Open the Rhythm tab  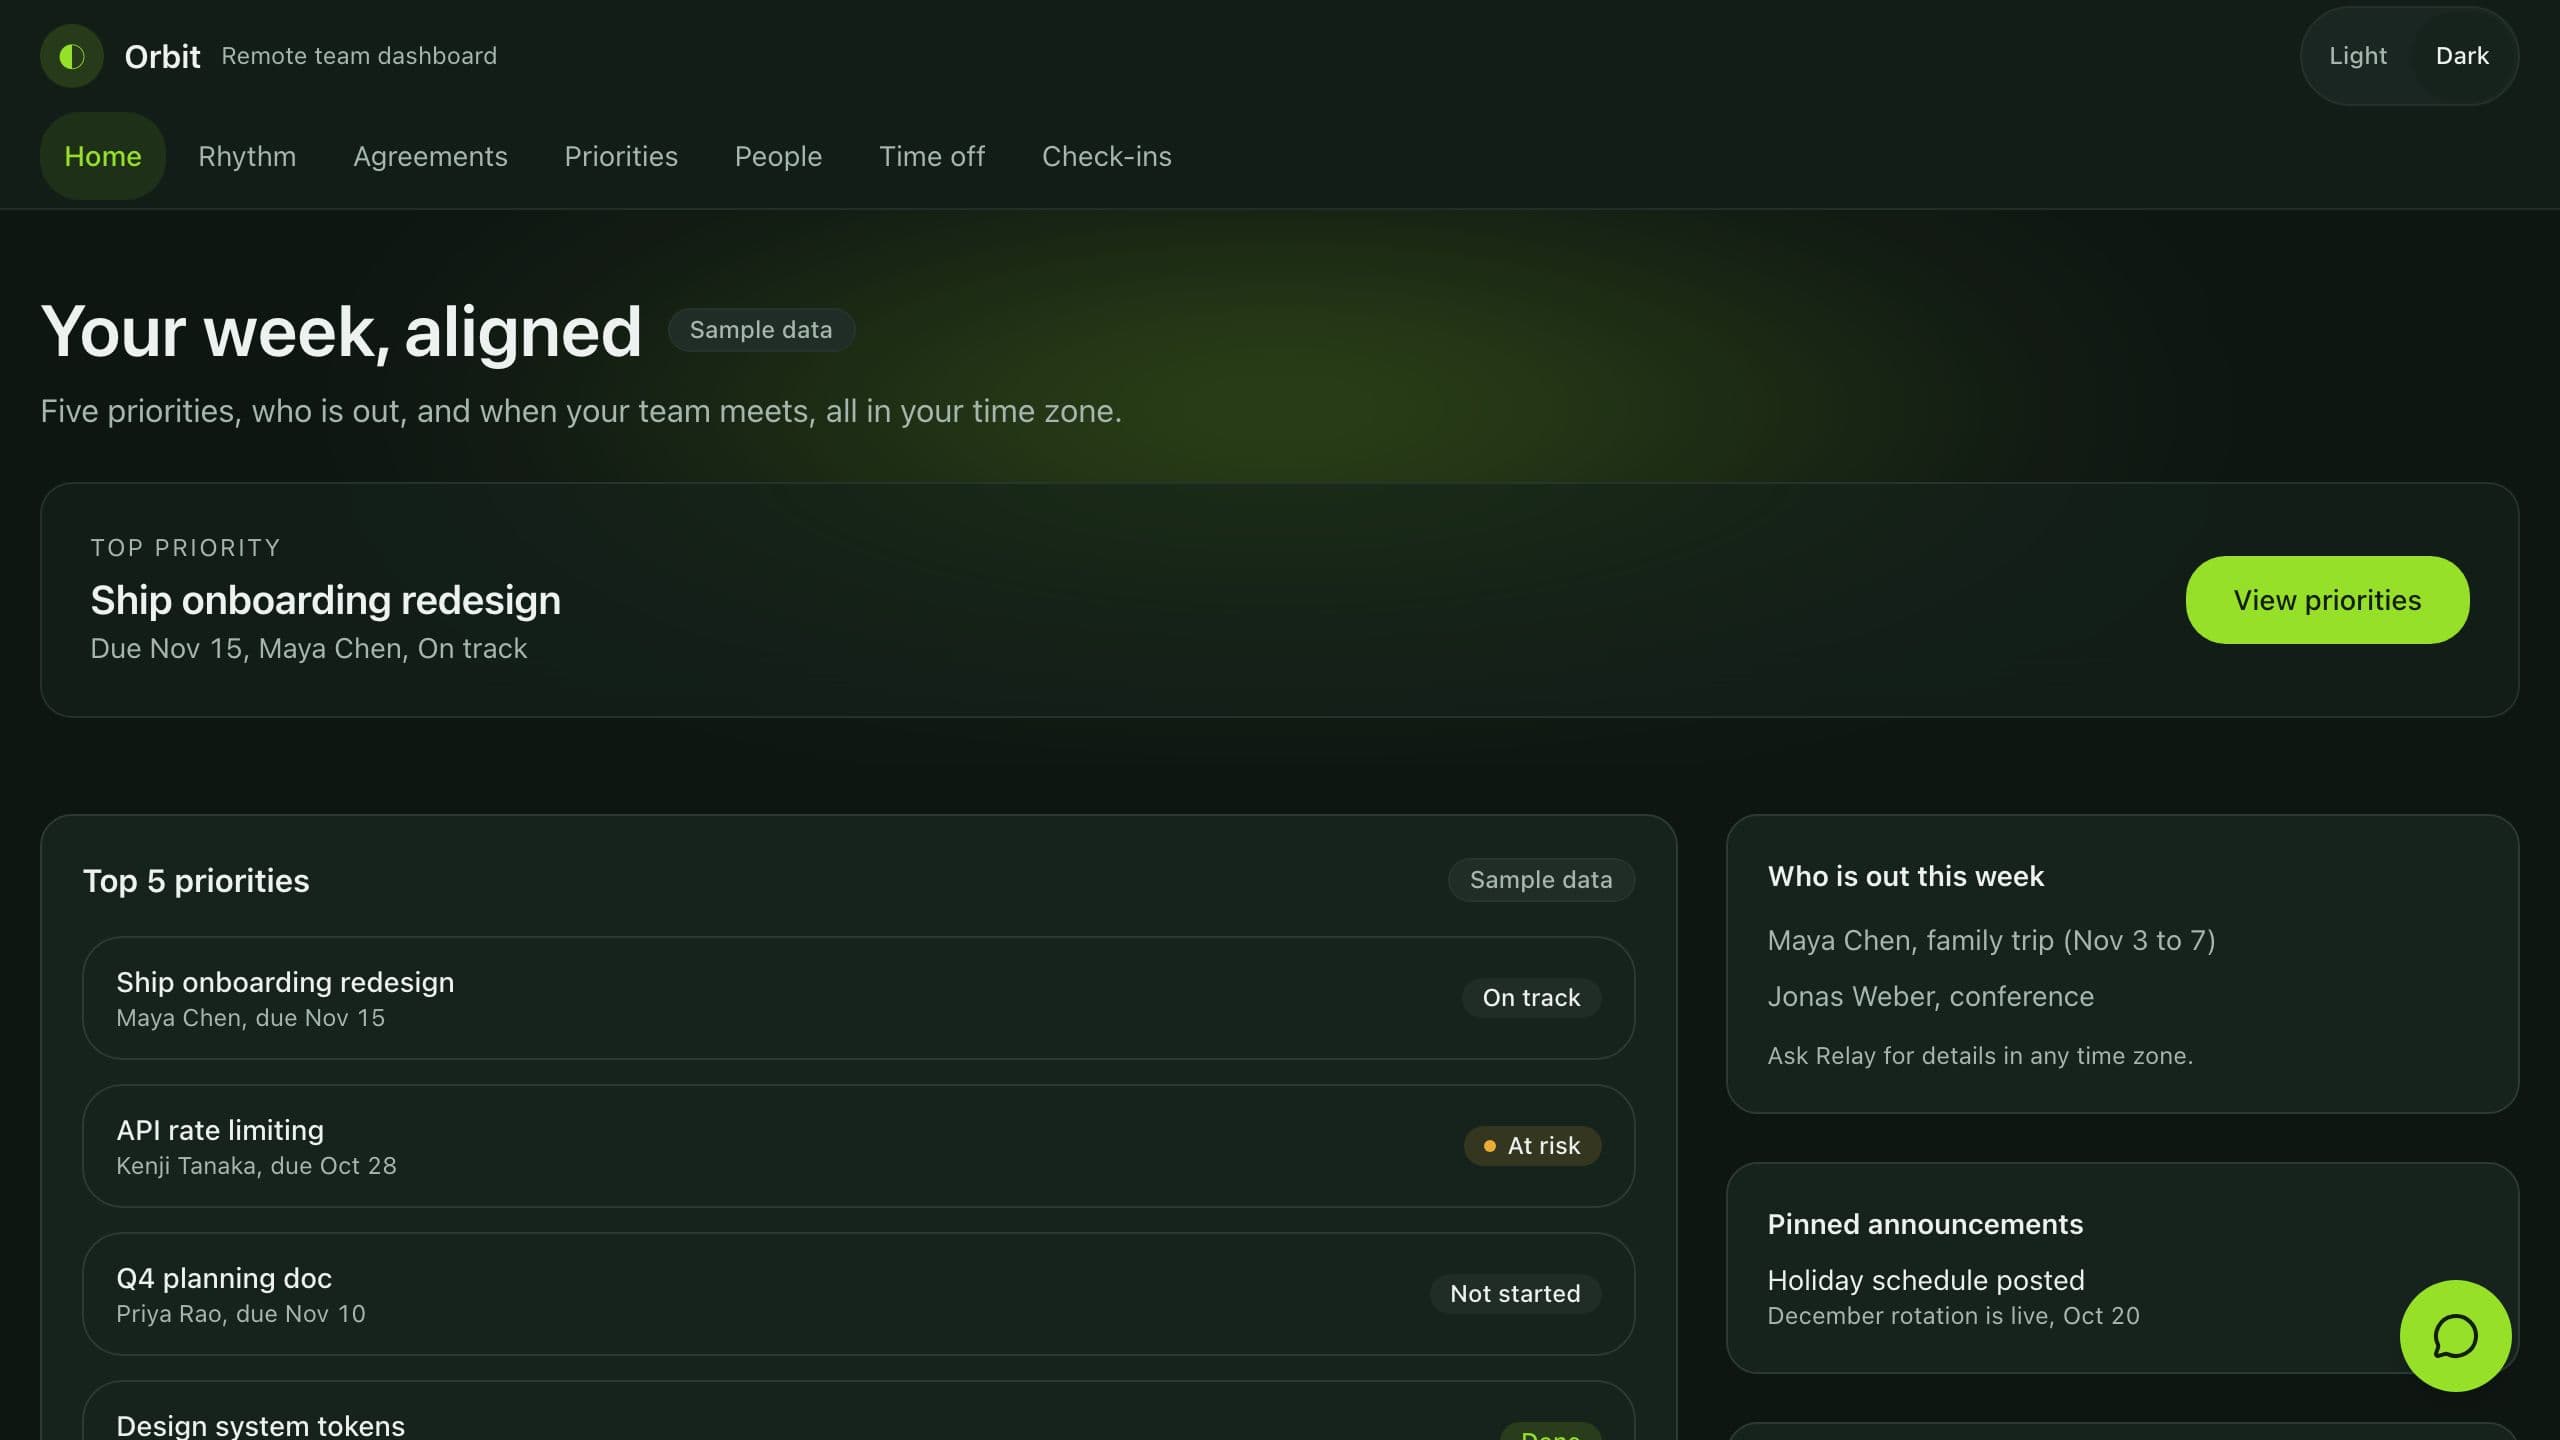click(247, 156)
